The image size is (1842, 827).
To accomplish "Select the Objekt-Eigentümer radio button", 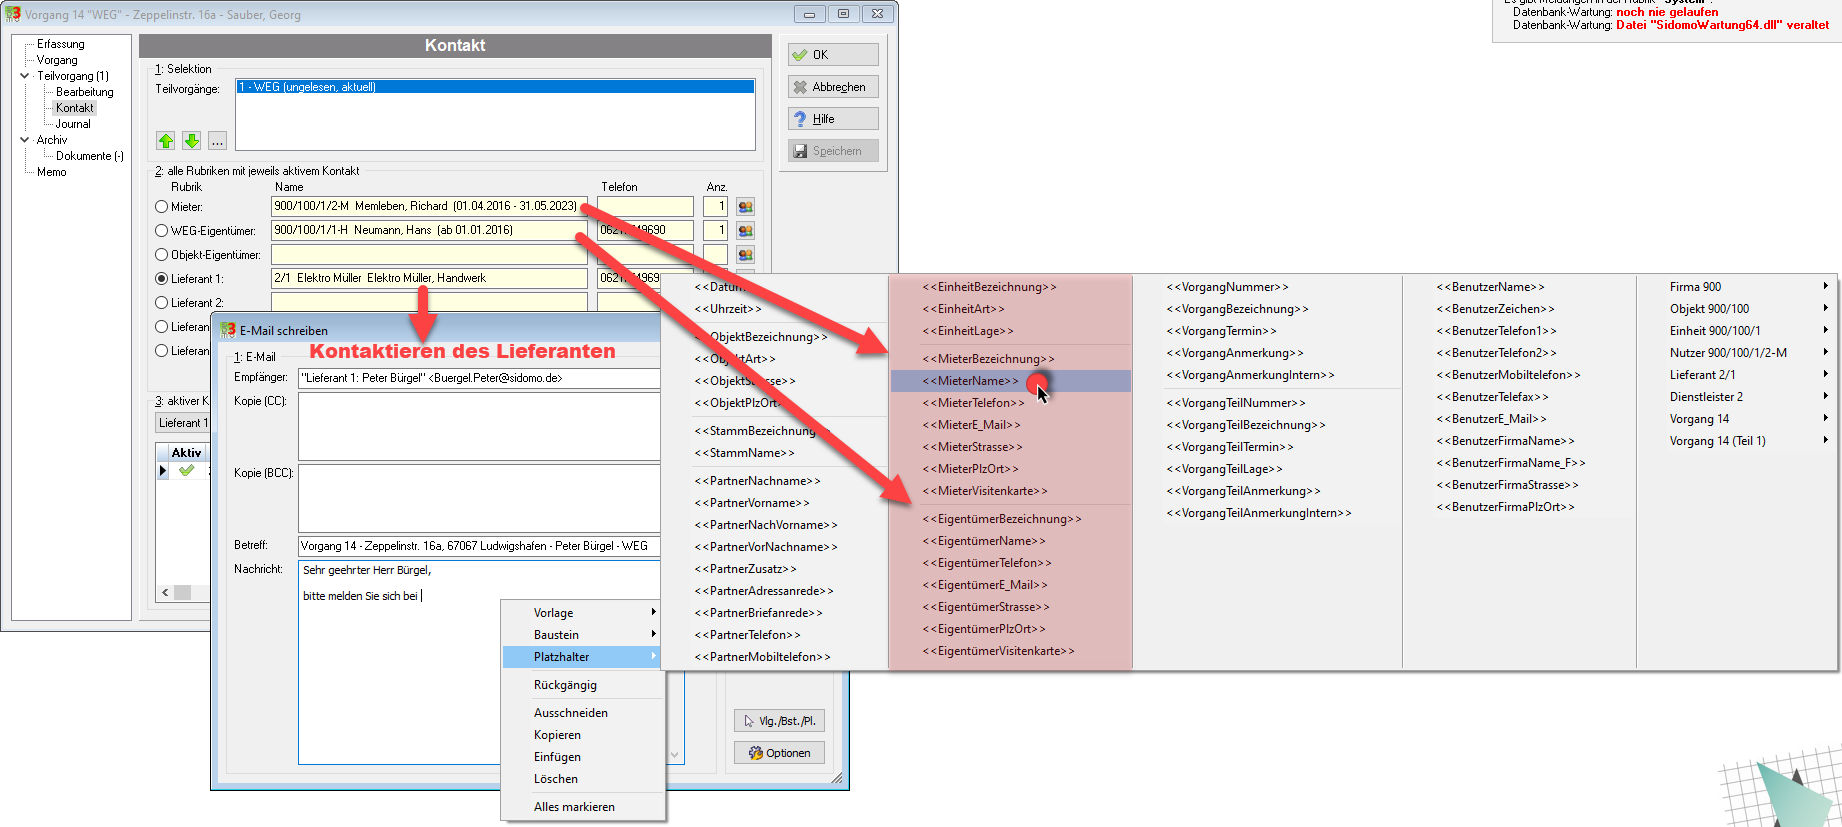I will point(162,255).
